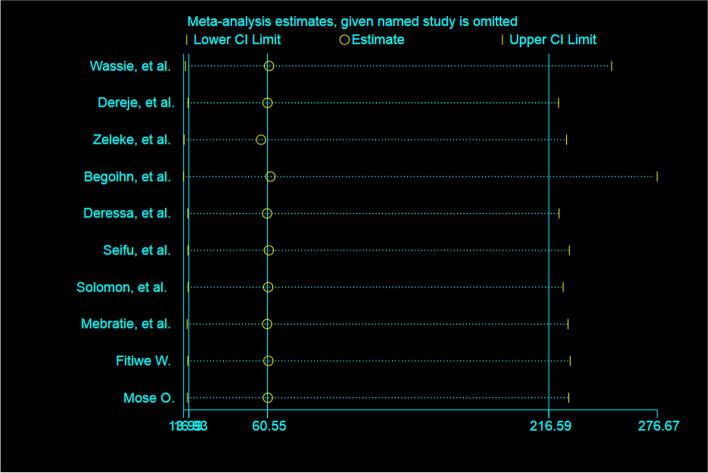The height and width of the screenshot is (473, 708).
Task: Select the Estimate circle symbol in the legend
Action: pyautogui.click(x=345, y=40)
